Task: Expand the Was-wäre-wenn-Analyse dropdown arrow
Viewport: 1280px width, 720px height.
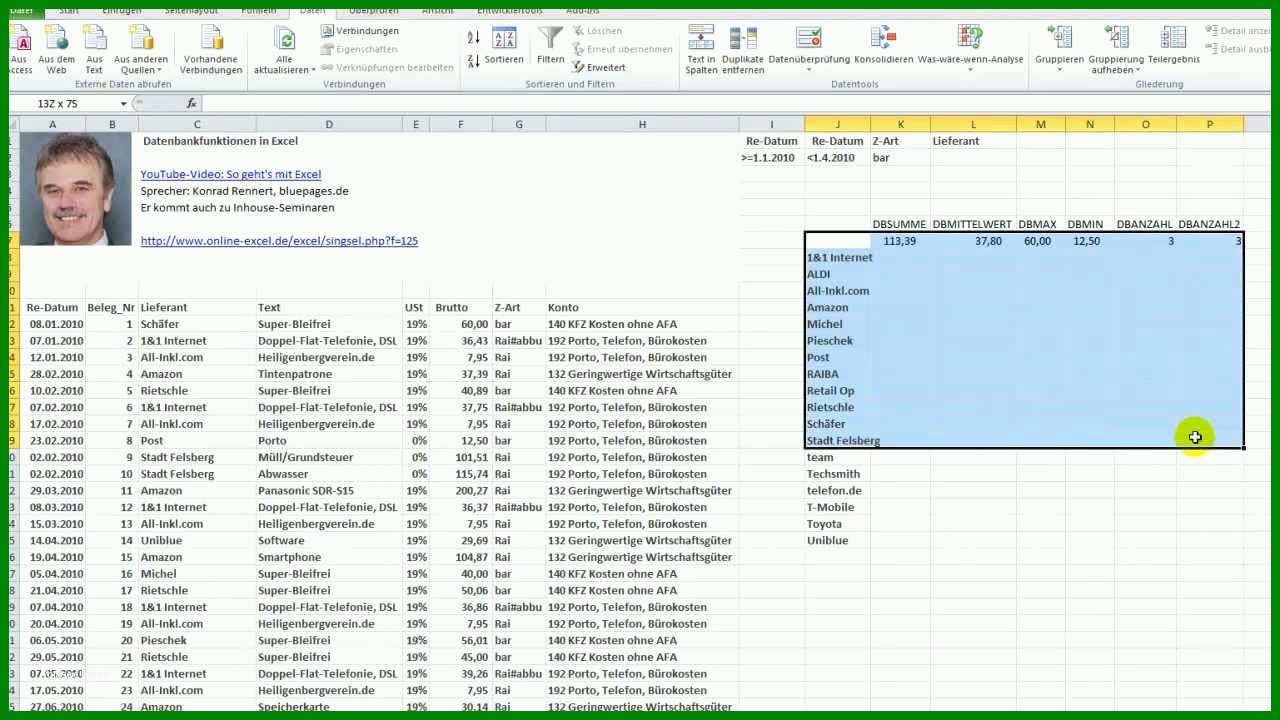Action: 970,71
